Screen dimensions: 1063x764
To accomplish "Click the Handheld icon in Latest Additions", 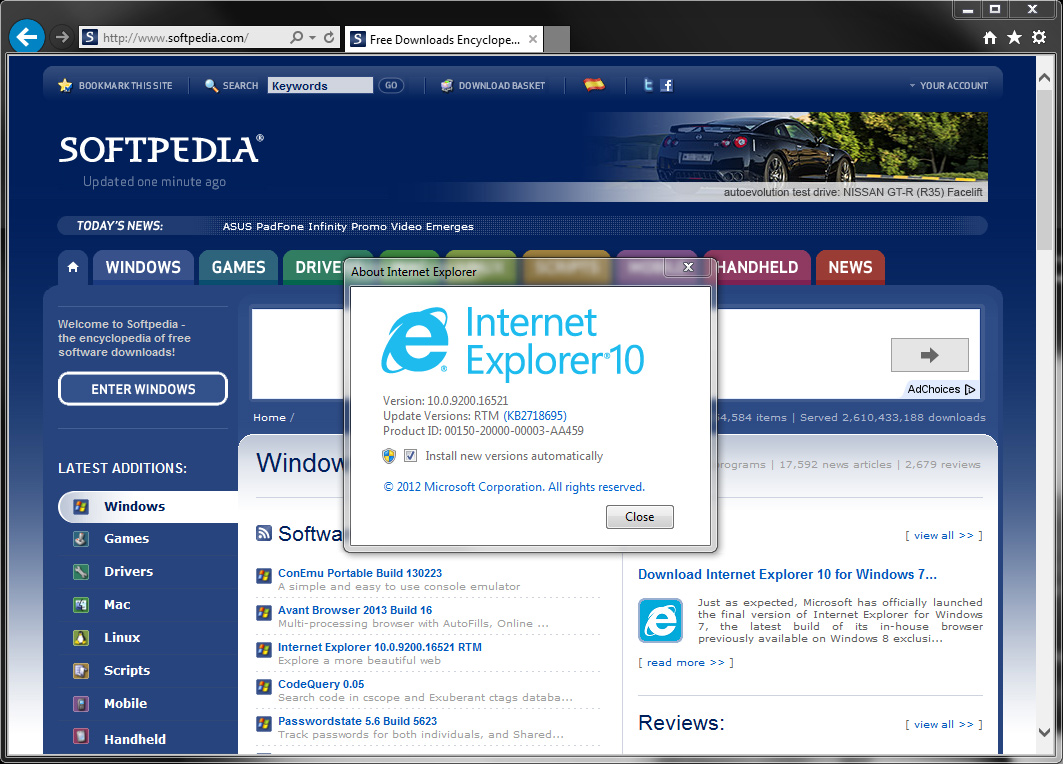I will point(81,736).
